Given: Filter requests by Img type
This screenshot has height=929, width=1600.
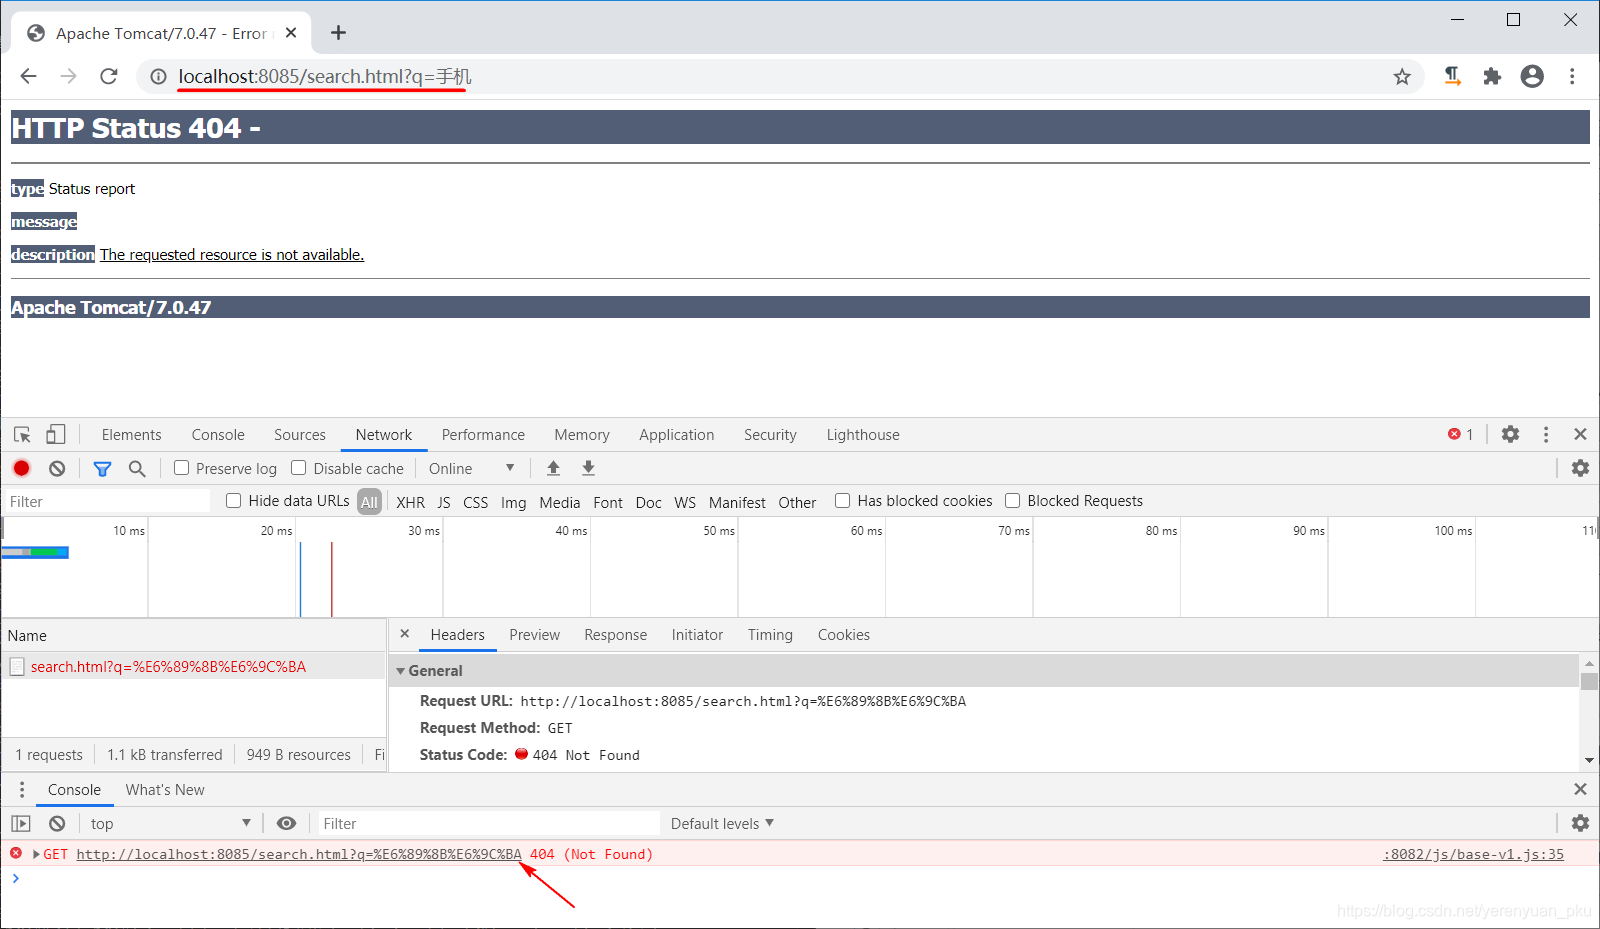Looking at the screenshot, I should pos(514,502).
